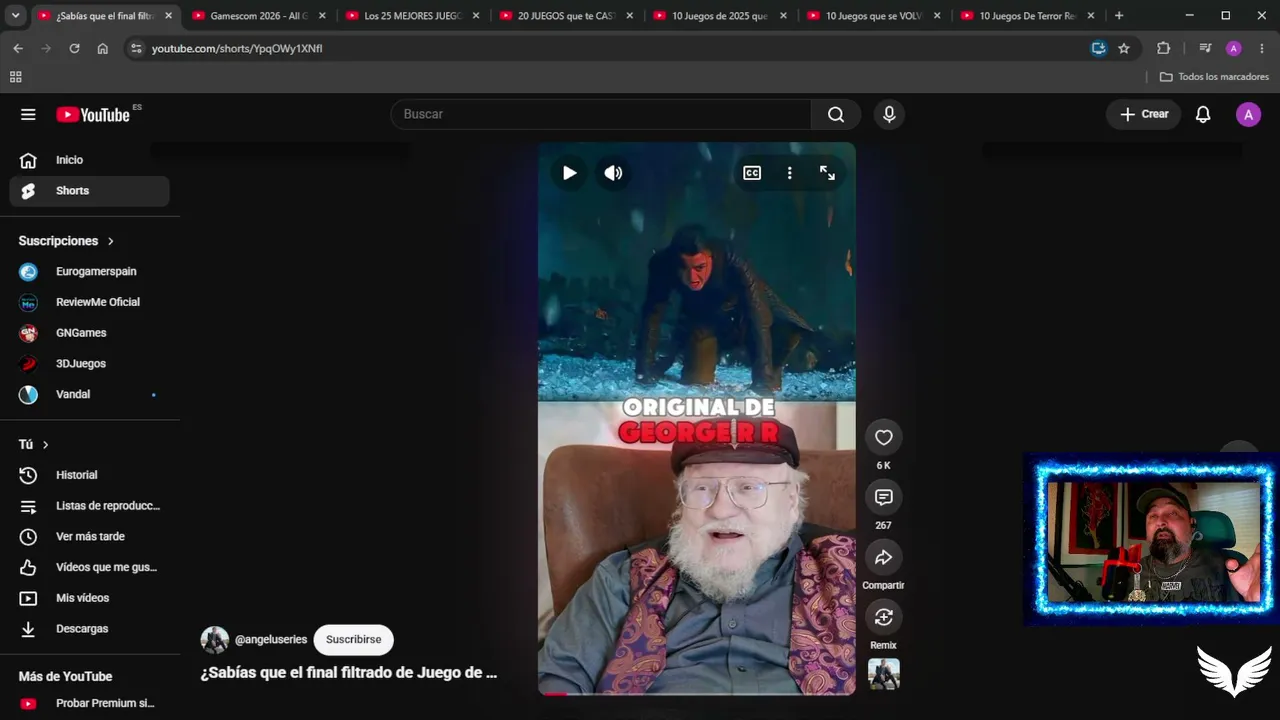The height and width of the screenshot is (720, 1280).
Task: Click the Crear button
Action: (1144, 114)
